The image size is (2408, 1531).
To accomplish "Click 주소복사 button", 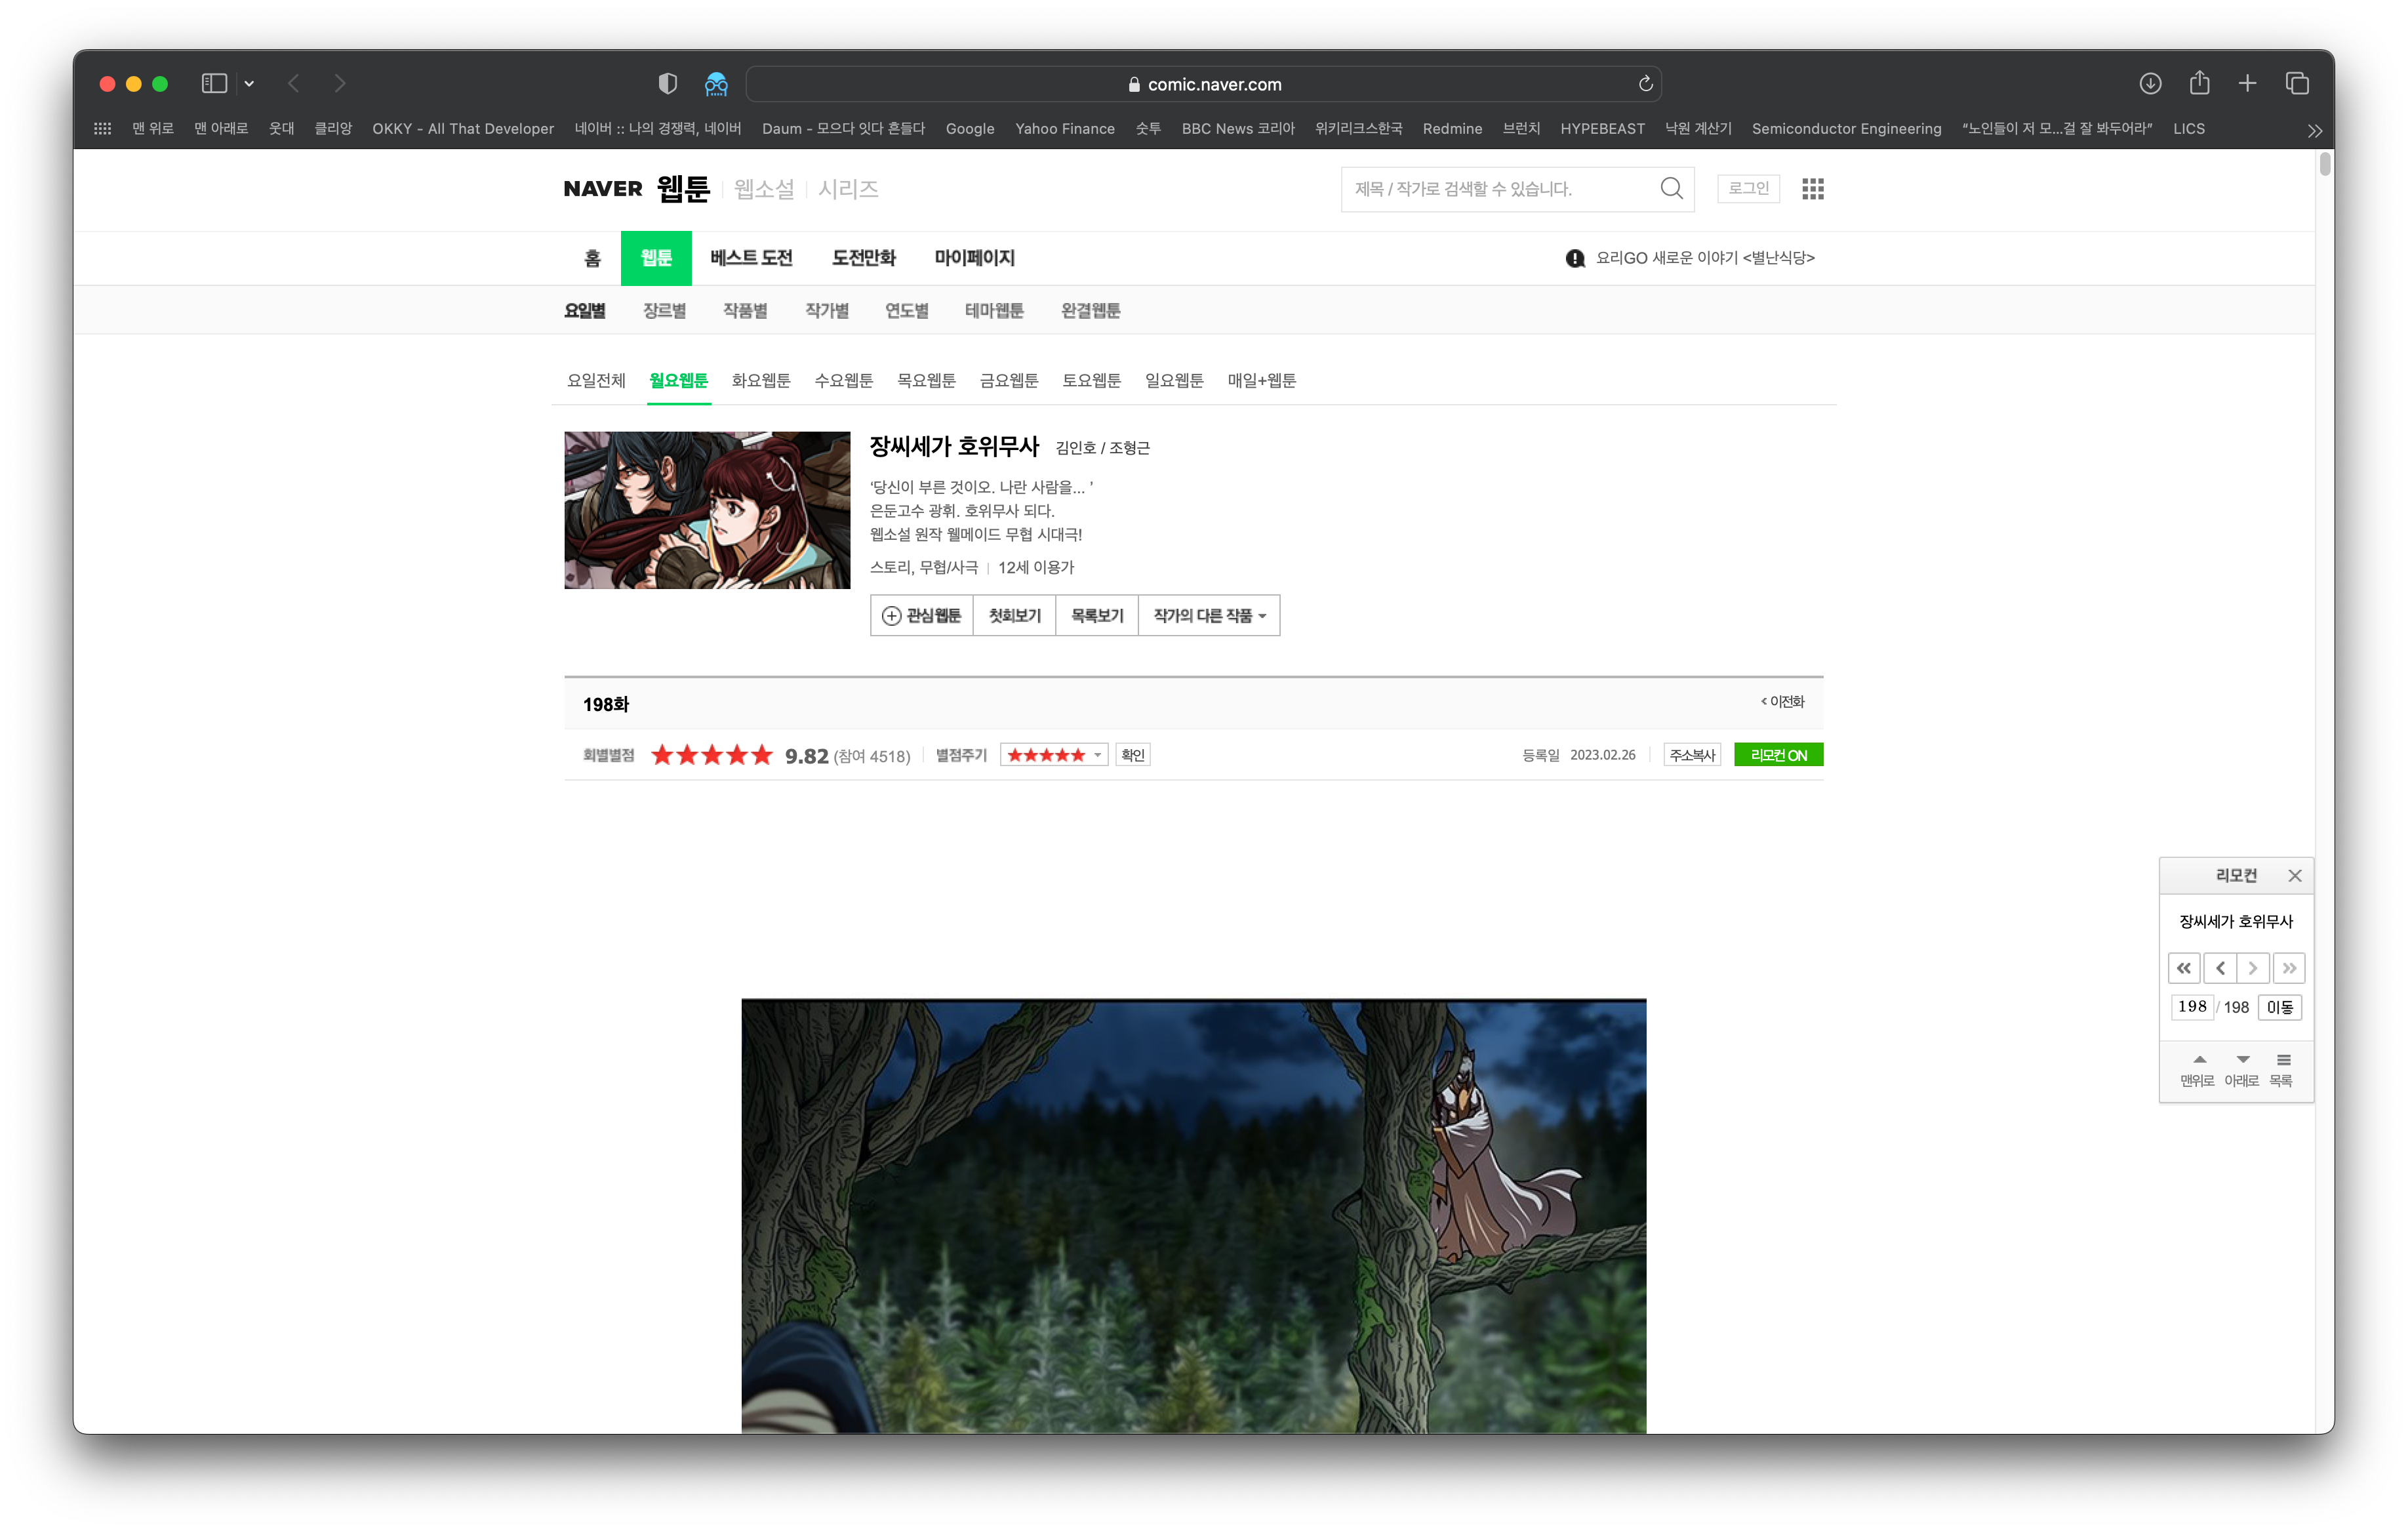I will (x=1692, y=755).
